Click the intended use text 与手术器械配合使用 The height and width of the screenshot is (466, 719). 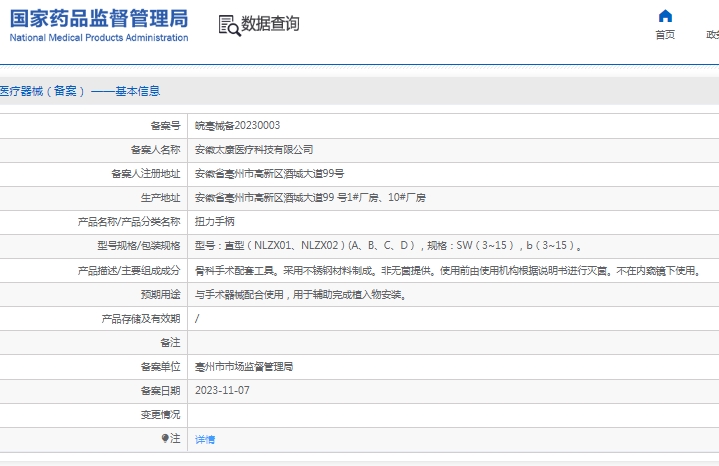300,295
